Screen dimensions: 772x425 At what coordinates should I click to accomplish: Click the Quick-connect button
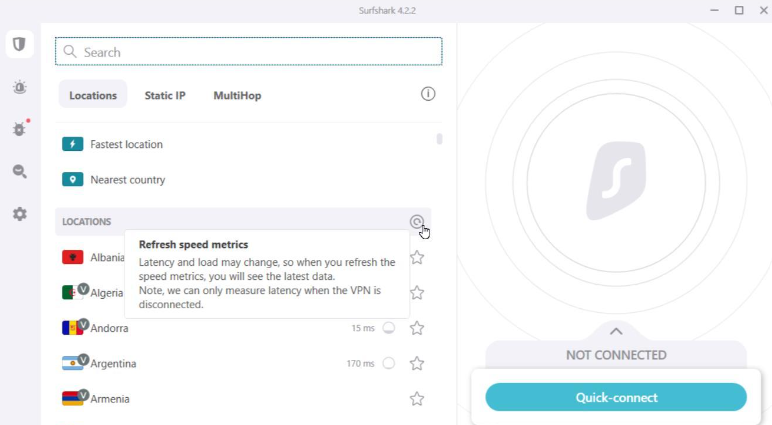click(616, 397)
